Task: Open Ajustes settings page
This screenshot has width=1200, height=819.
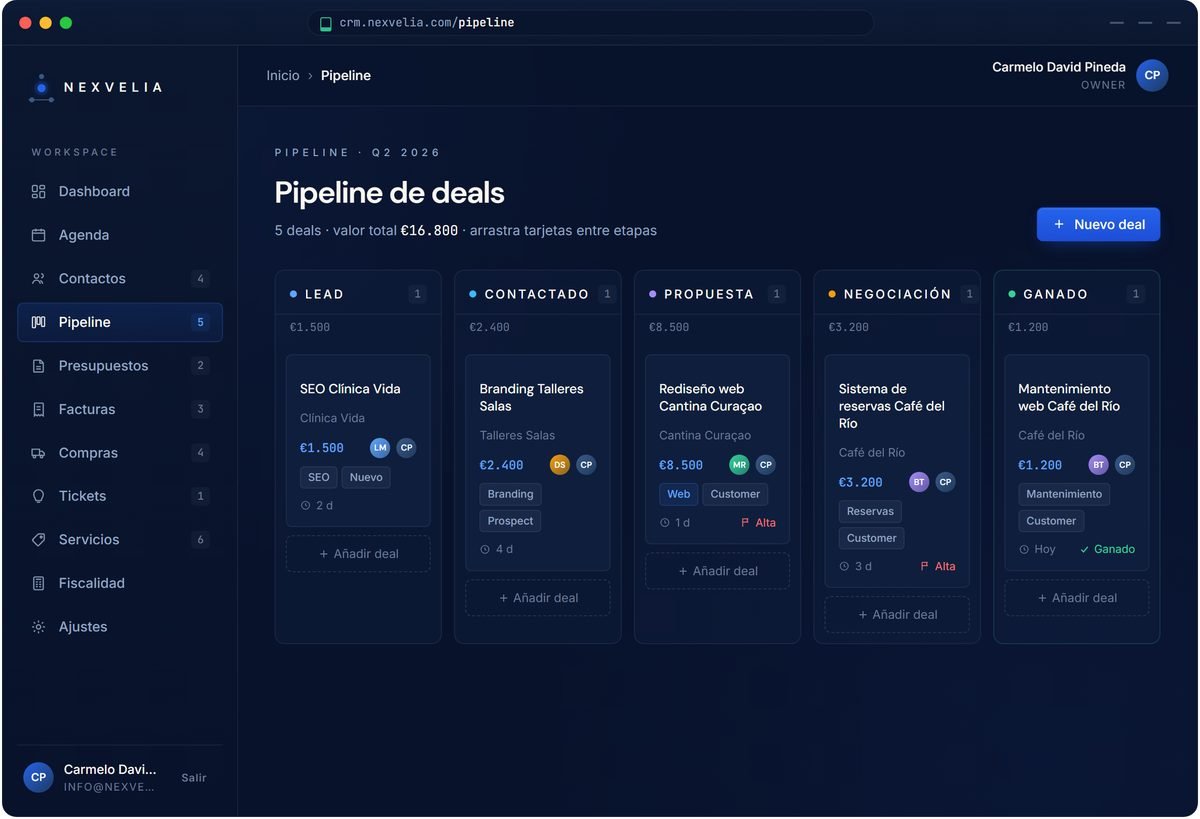Action: coord(120,627)
